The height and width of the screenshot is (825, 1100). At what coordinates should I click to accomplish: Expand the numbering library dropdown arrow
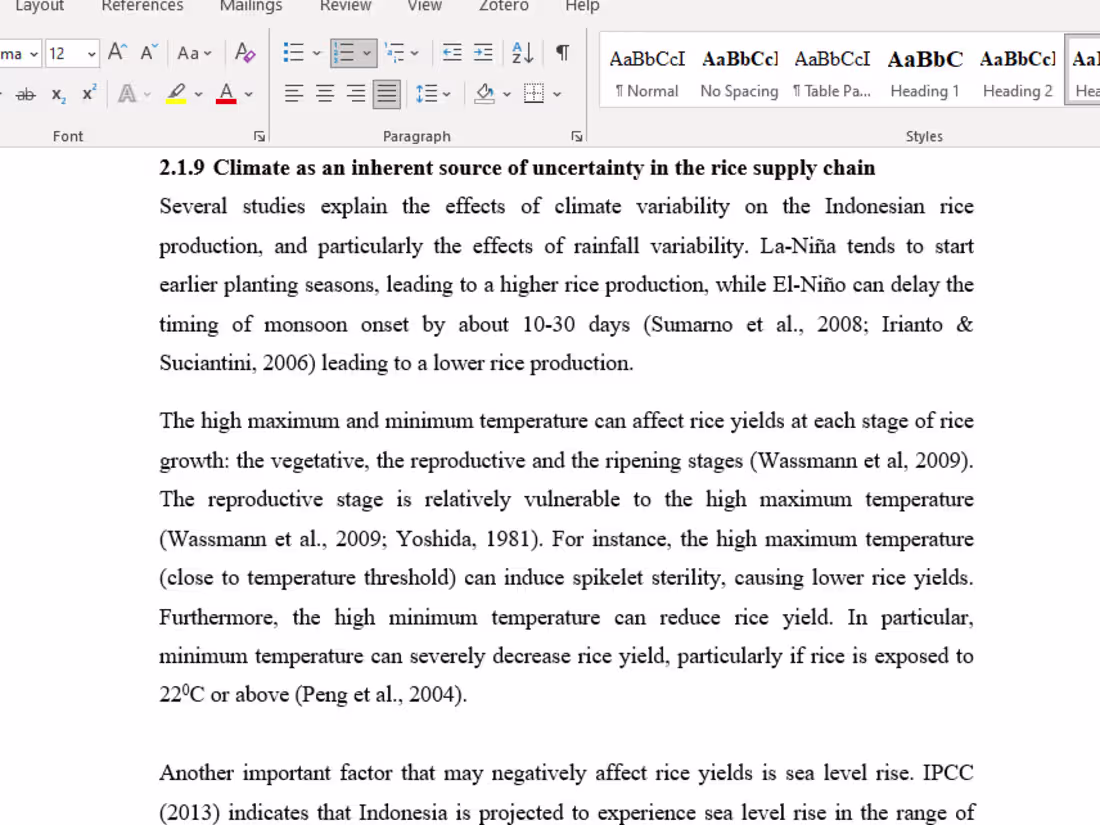pos(367,53)
